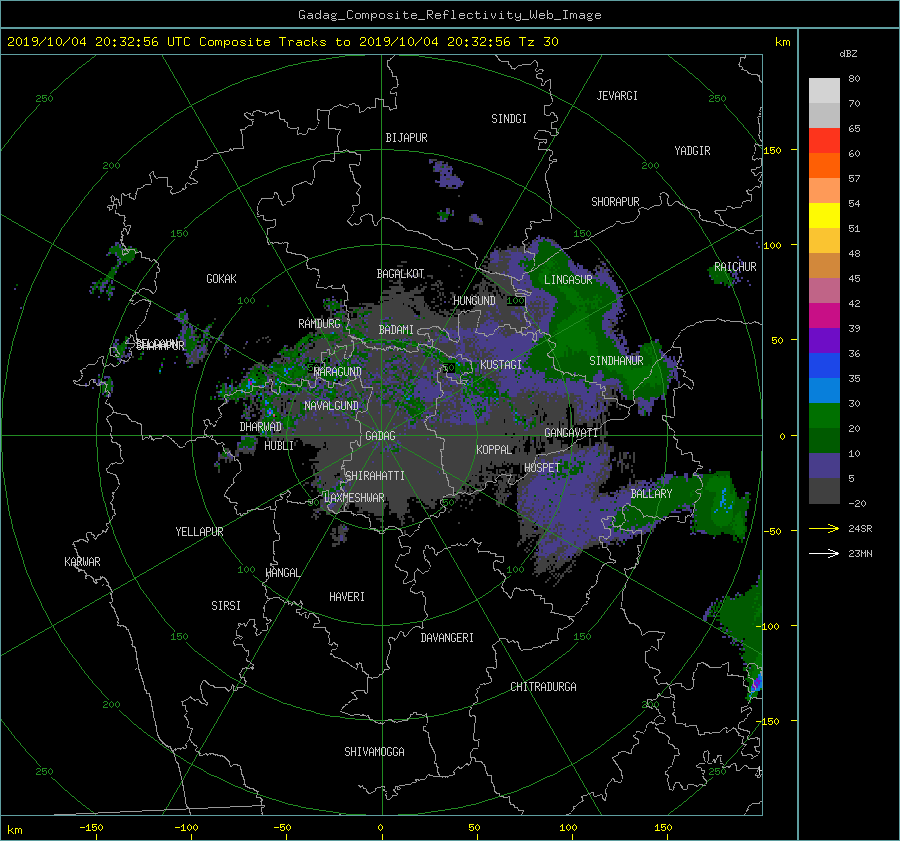Viewport: 900px width, 841px height.
Task: Click the Gadag_Composite_Reflectivity_Web_Image title
Action: [x=449, y=15]
